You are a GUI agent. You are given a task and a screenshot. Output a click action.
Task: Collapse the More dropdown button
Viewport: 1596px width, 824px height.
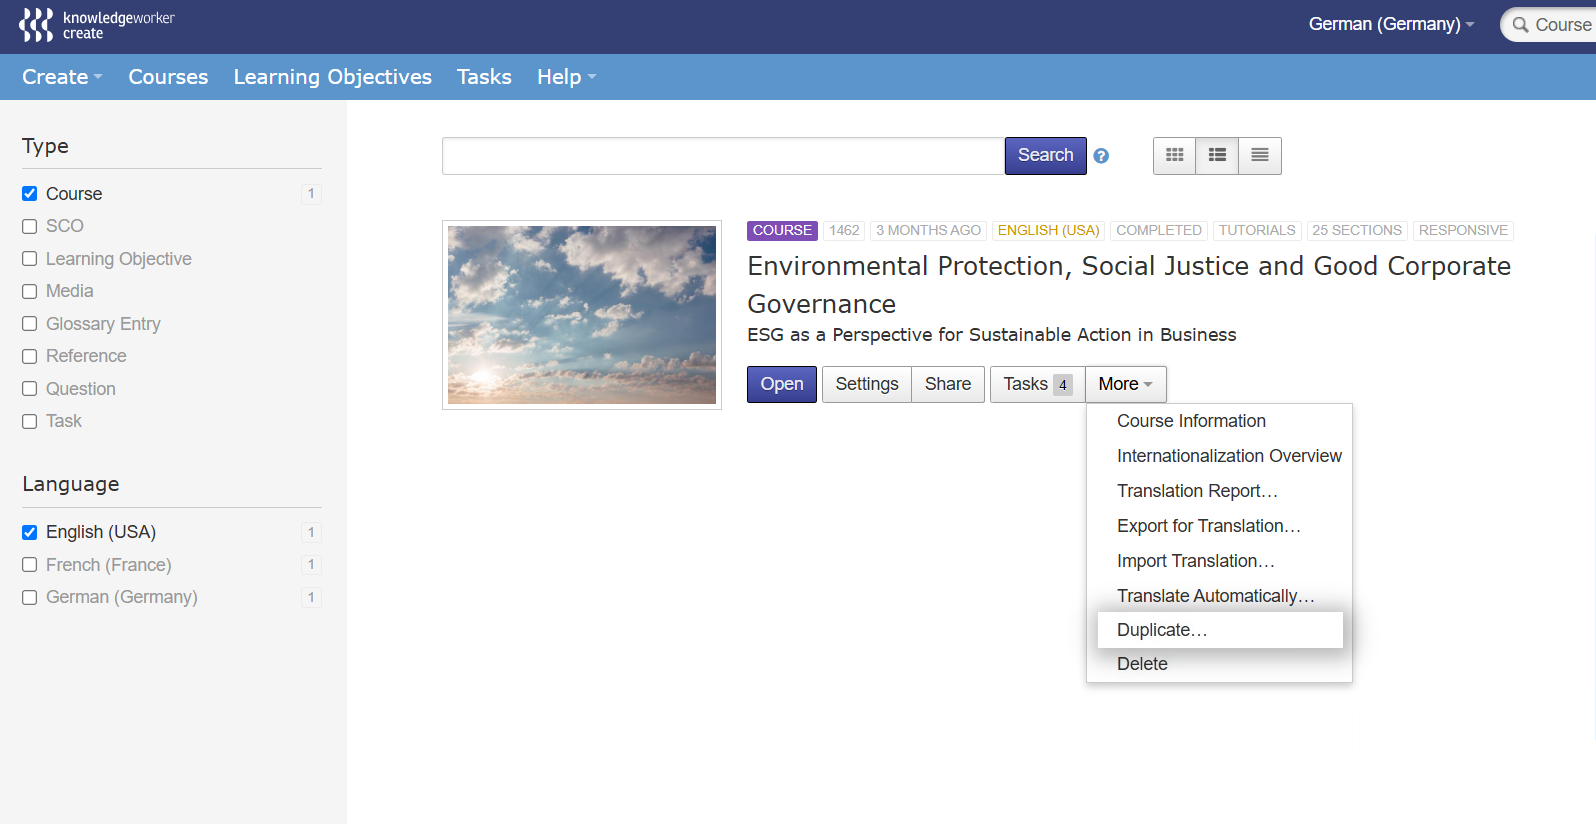click(1126, 384)
